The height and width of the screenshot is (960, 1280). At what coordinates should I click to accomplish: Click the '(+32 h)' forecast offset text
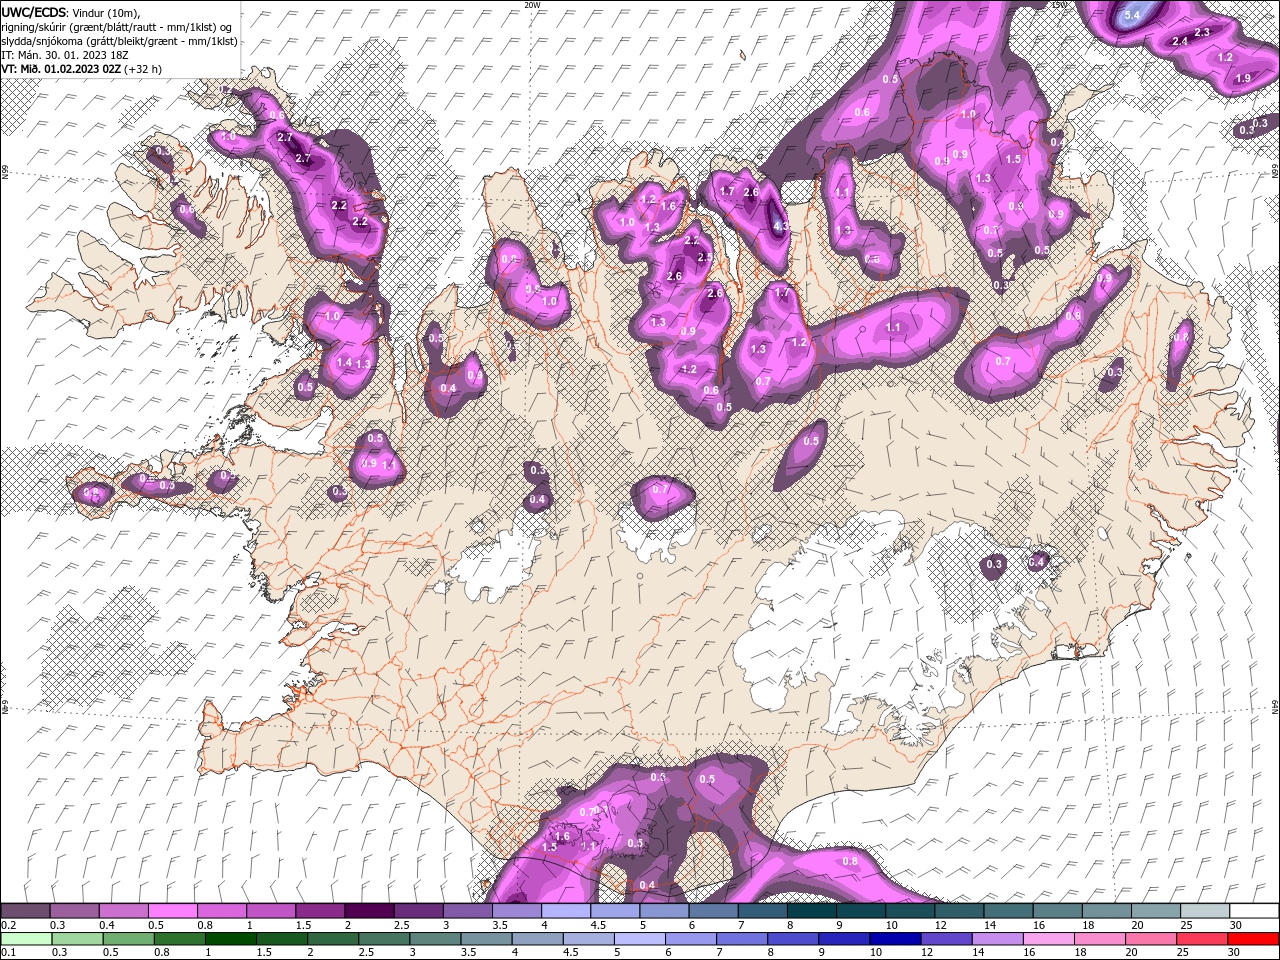pos(143,69)
